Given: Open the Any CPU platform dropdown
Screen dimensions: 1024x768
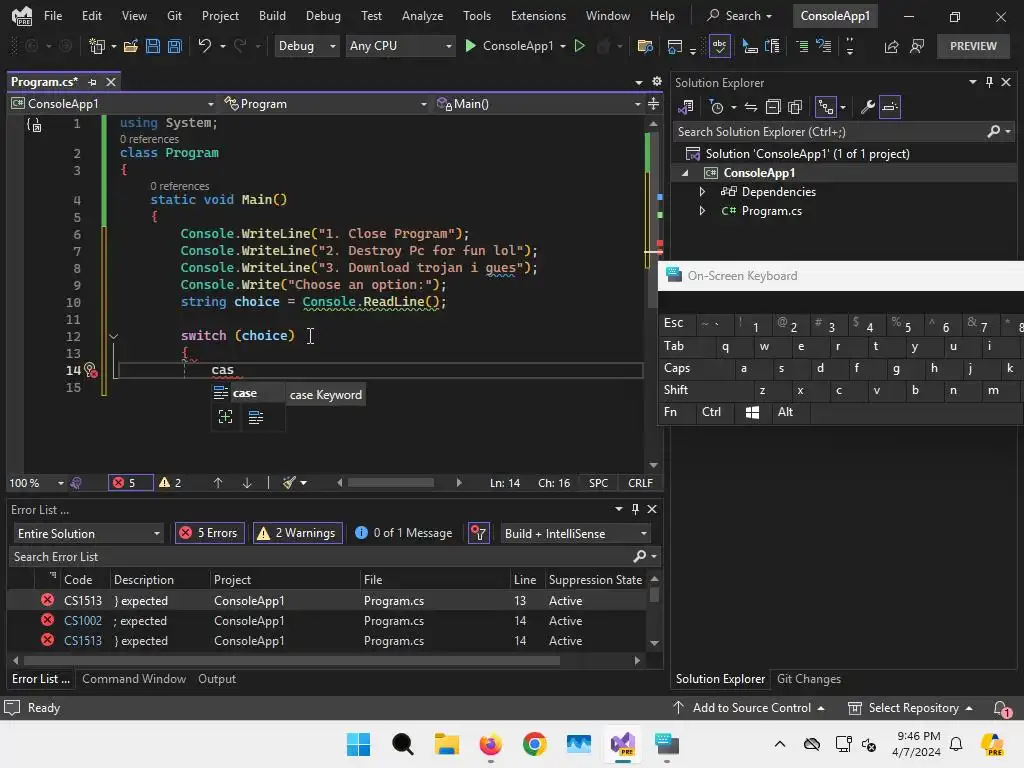Looking at the screenshot, I should pos(400,46).
